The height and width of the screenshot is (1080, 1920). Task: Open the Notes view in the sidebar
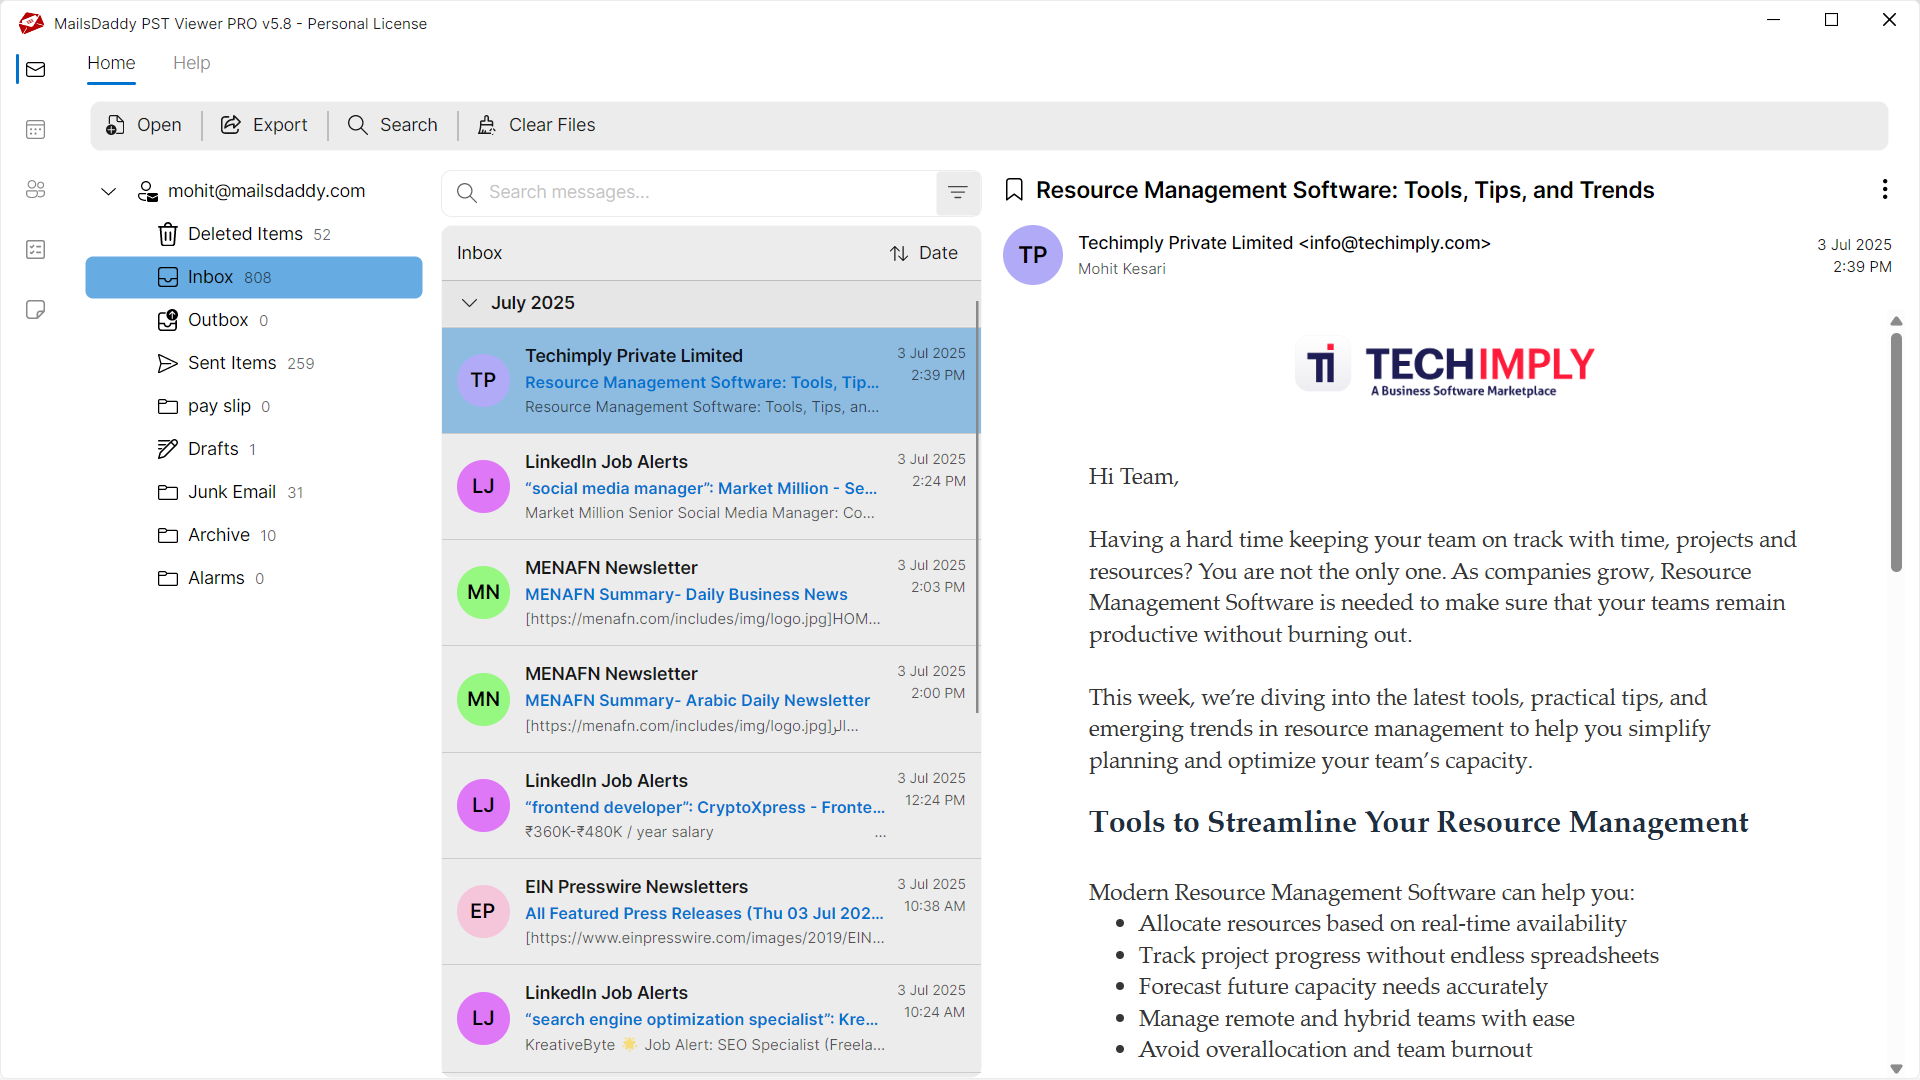tap(36, 309)
